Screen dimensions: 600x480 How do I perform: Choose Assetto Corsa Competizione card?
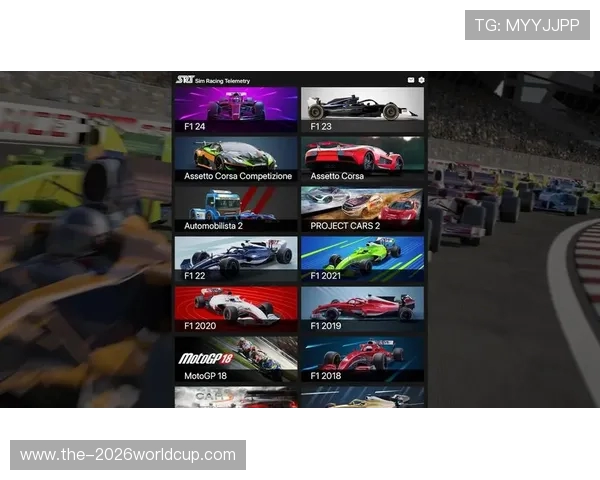tap(236, 159)
